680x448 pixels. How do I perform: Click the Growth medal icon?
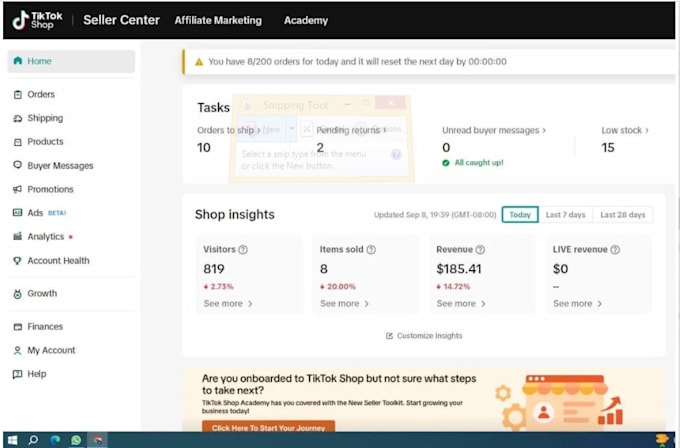click(x=17, y=294)
